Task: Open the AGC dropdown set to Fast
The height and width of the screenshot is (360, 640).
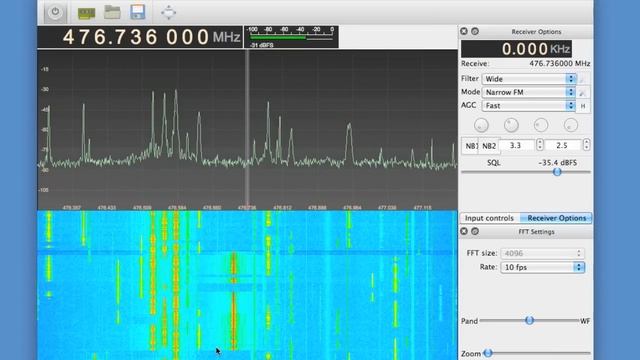Action: (529, 106)
